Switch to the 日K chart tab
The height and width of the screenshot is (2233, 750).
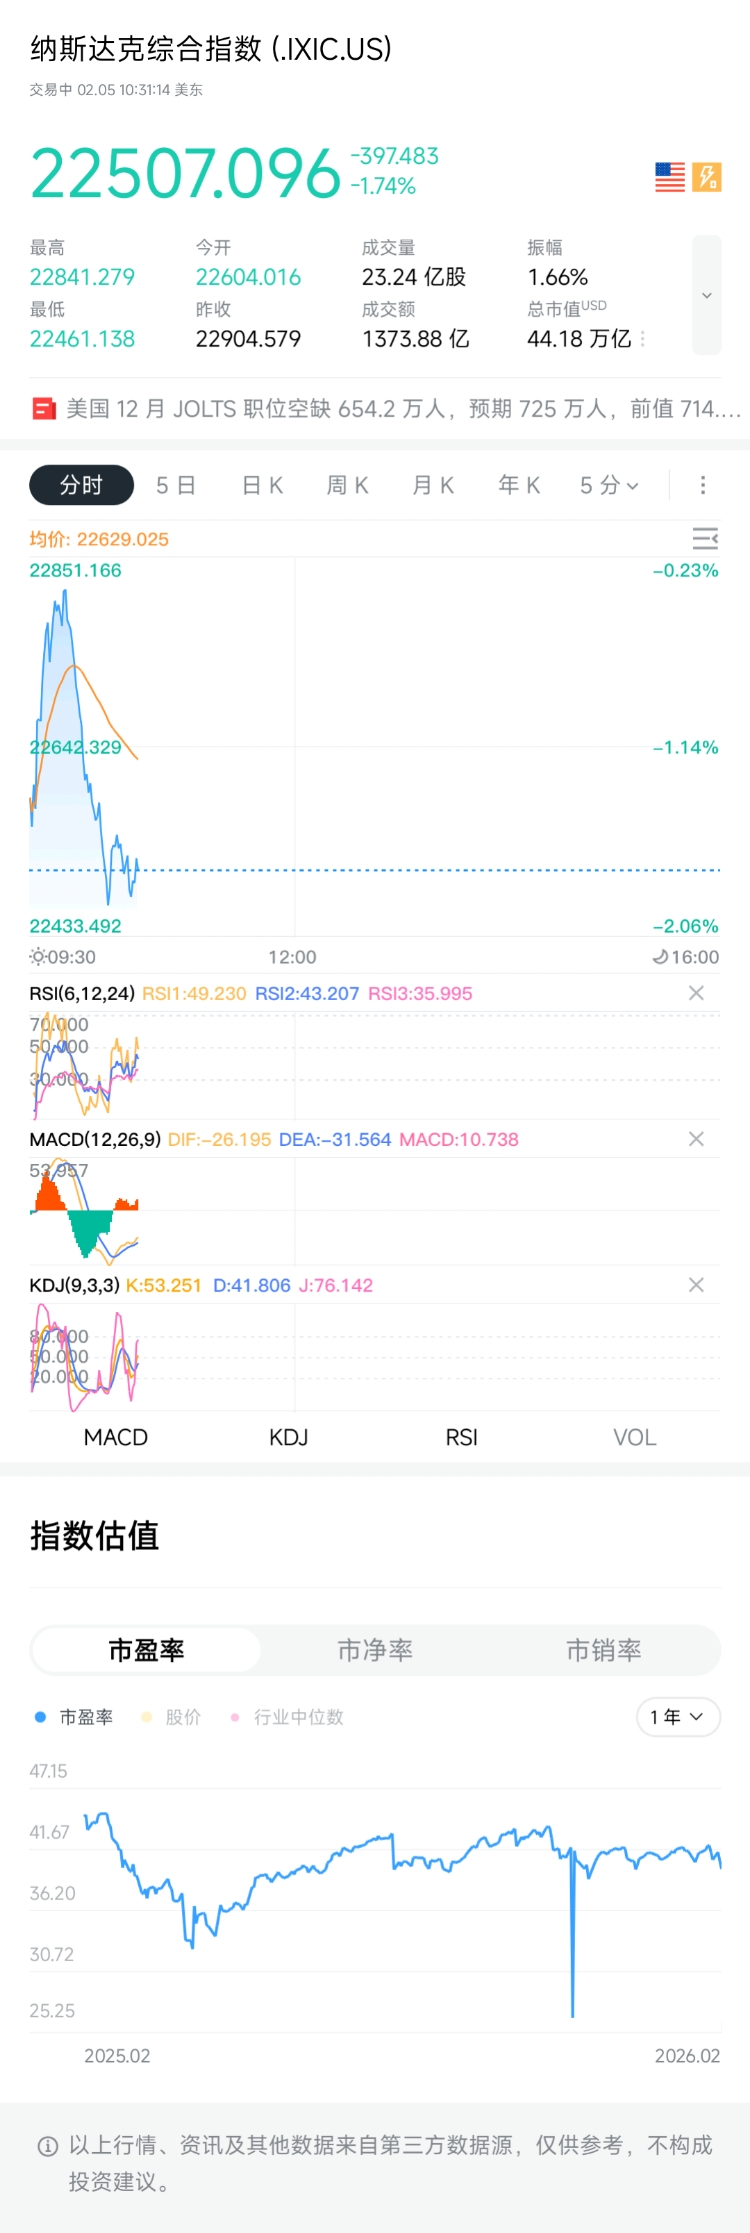click(263, 486)
